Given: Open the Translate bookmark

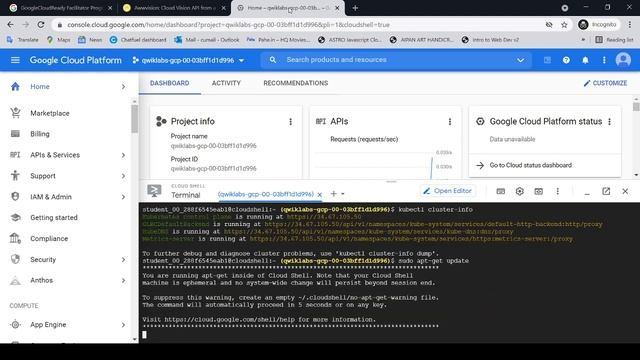Looking at the screenshot, I should pos(23,40).
